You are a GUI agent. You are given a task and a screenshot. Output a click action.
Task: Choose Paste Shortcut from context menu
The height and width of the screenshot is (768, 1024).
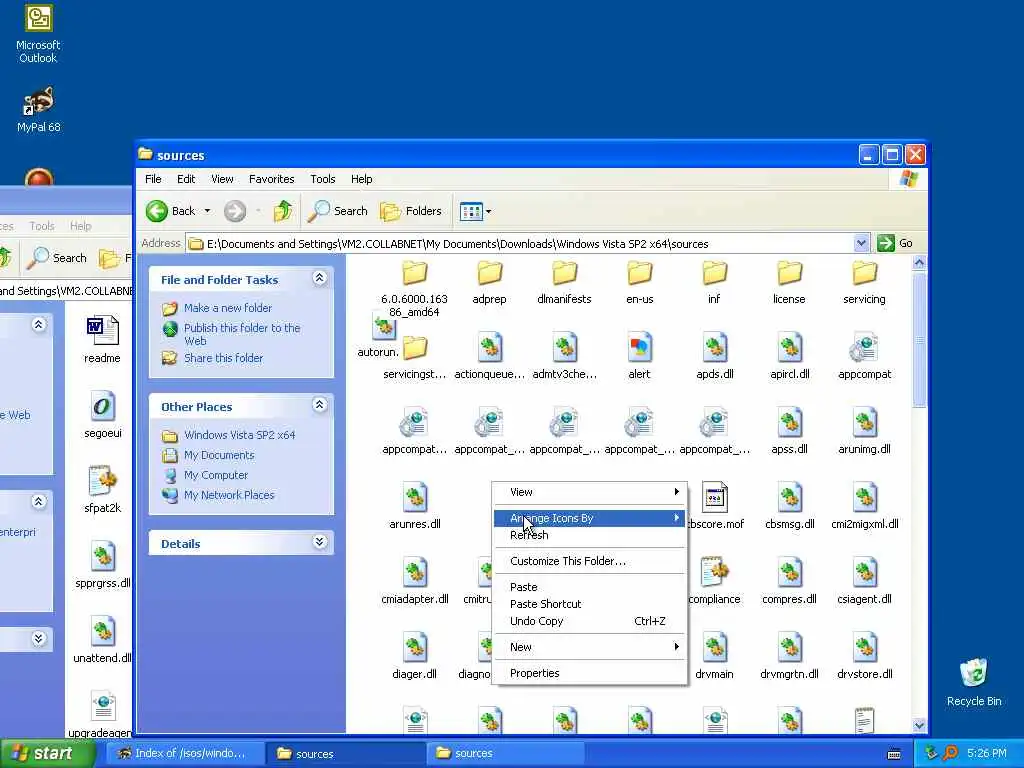coord(588,604)
